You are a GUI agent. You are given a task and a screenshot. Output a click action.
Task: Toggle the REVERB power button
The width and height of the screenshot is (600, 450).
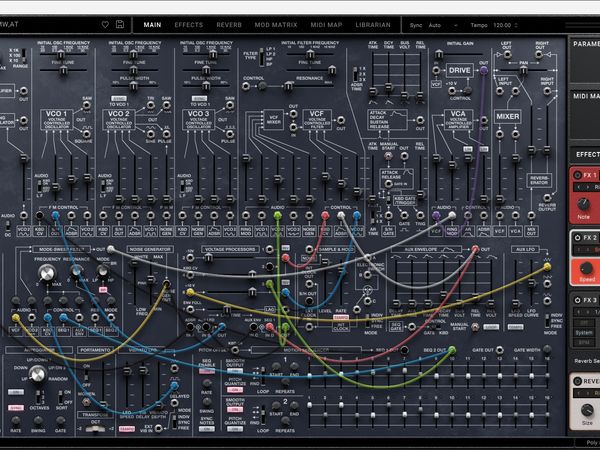click(x=577, y=381)
